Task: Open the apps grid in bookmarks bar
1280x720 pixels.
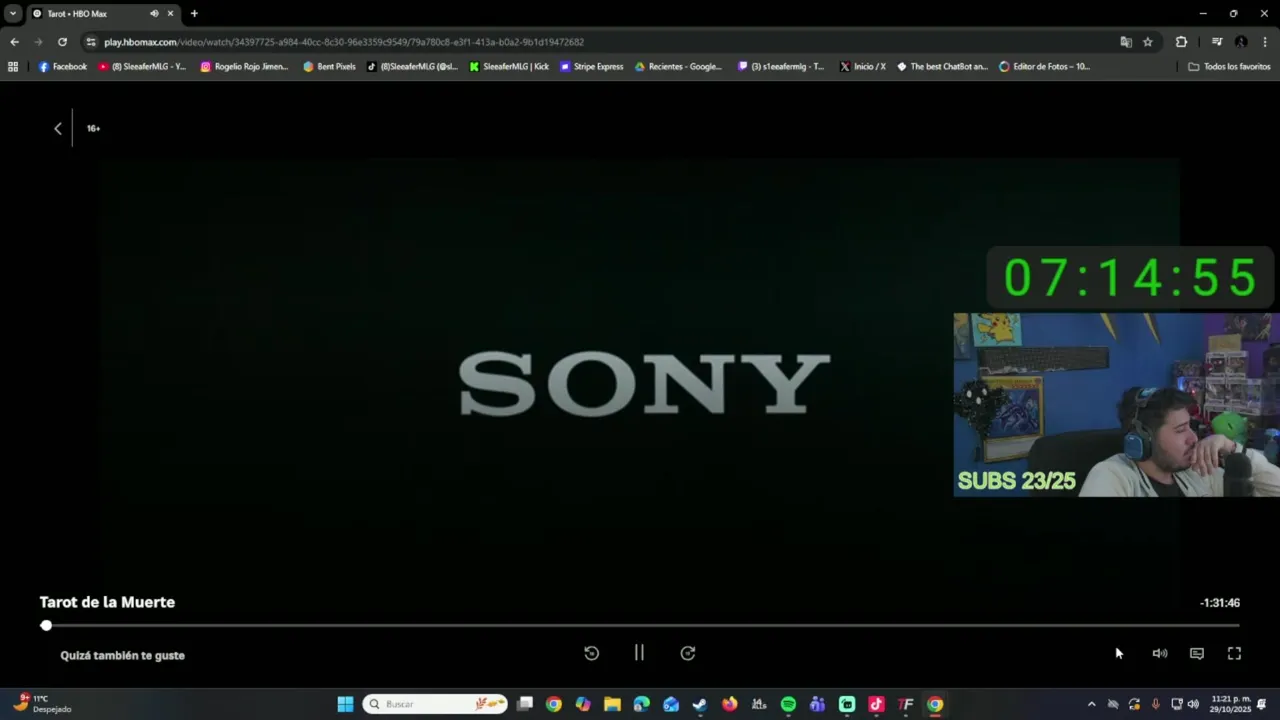Action: click(x=13, y=67)
